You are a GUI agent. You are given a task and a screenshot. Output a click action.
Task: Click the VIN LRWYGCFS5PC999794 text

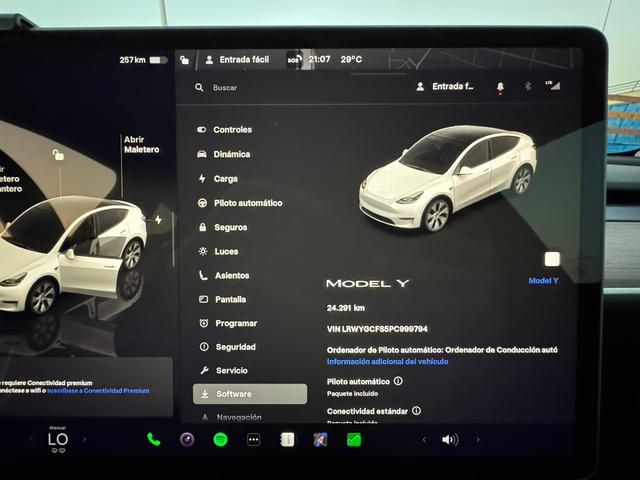(x=377, y=329)
